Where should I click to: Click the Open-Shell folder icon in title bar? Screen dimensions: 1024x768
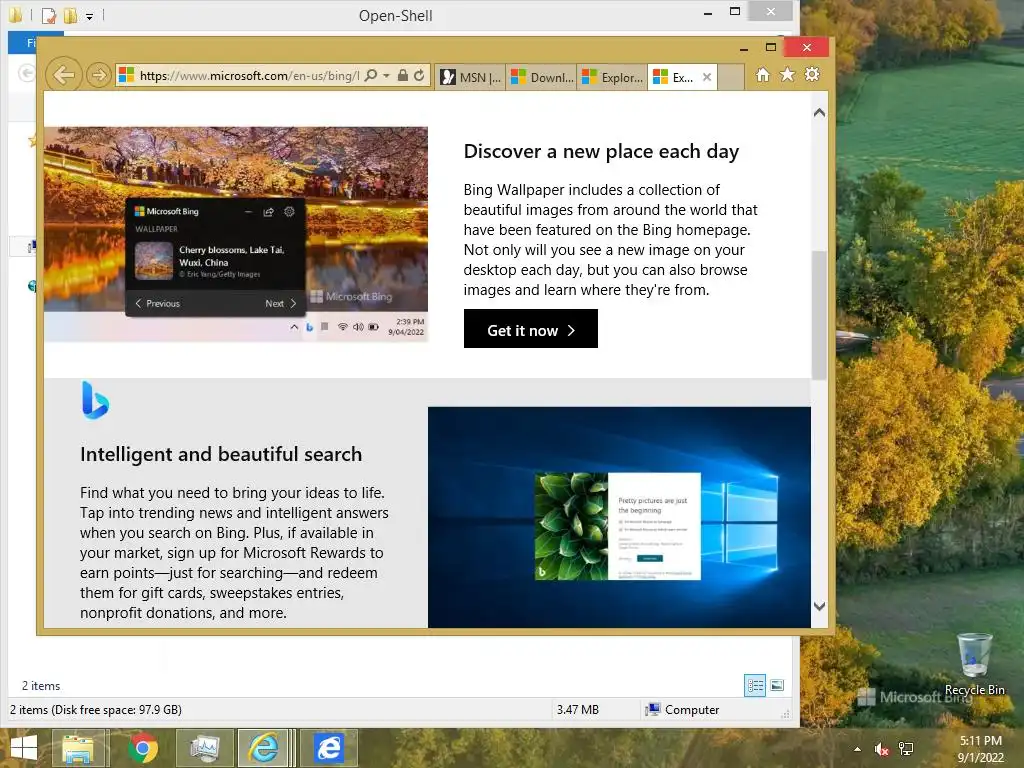tap(15, 14)
